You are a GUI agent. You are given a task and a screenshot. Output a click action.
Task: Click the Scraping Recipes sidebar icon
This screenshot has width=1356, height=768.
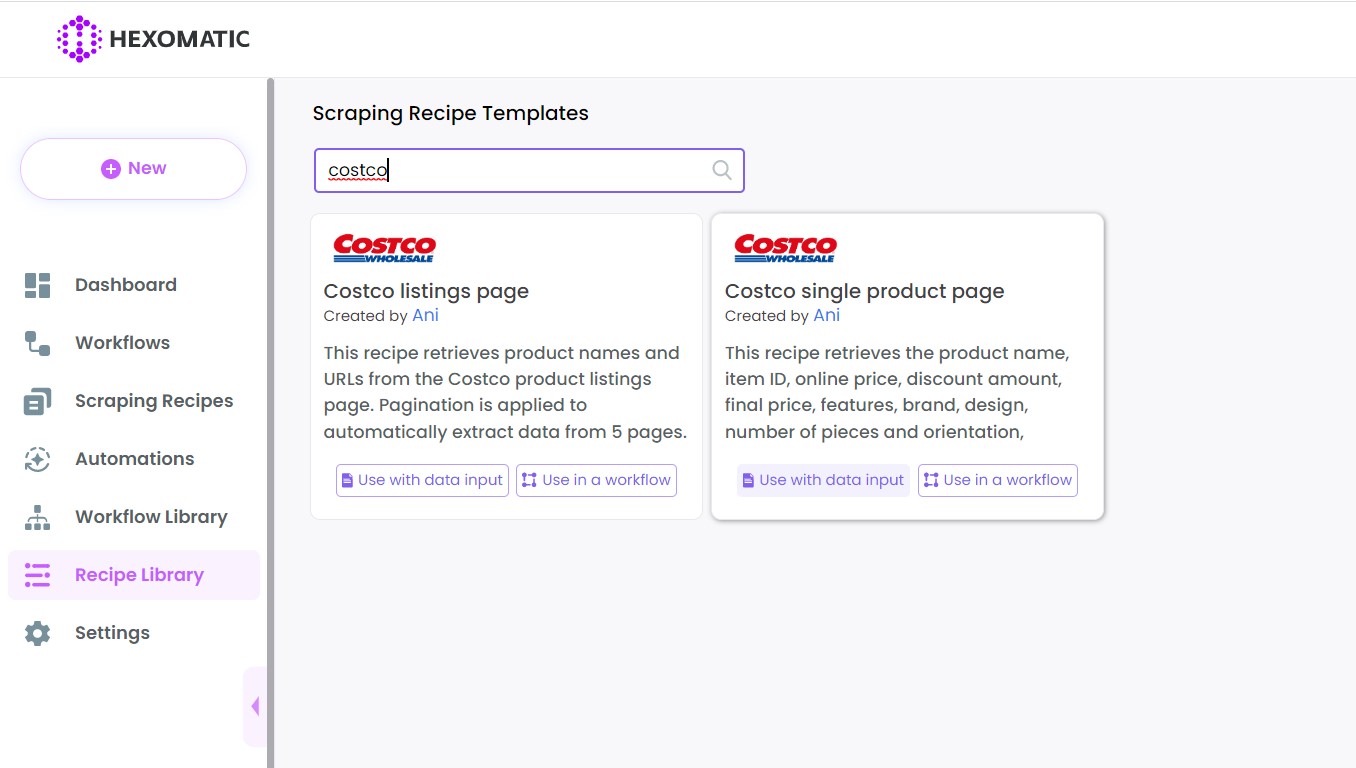tap(37, 401)
